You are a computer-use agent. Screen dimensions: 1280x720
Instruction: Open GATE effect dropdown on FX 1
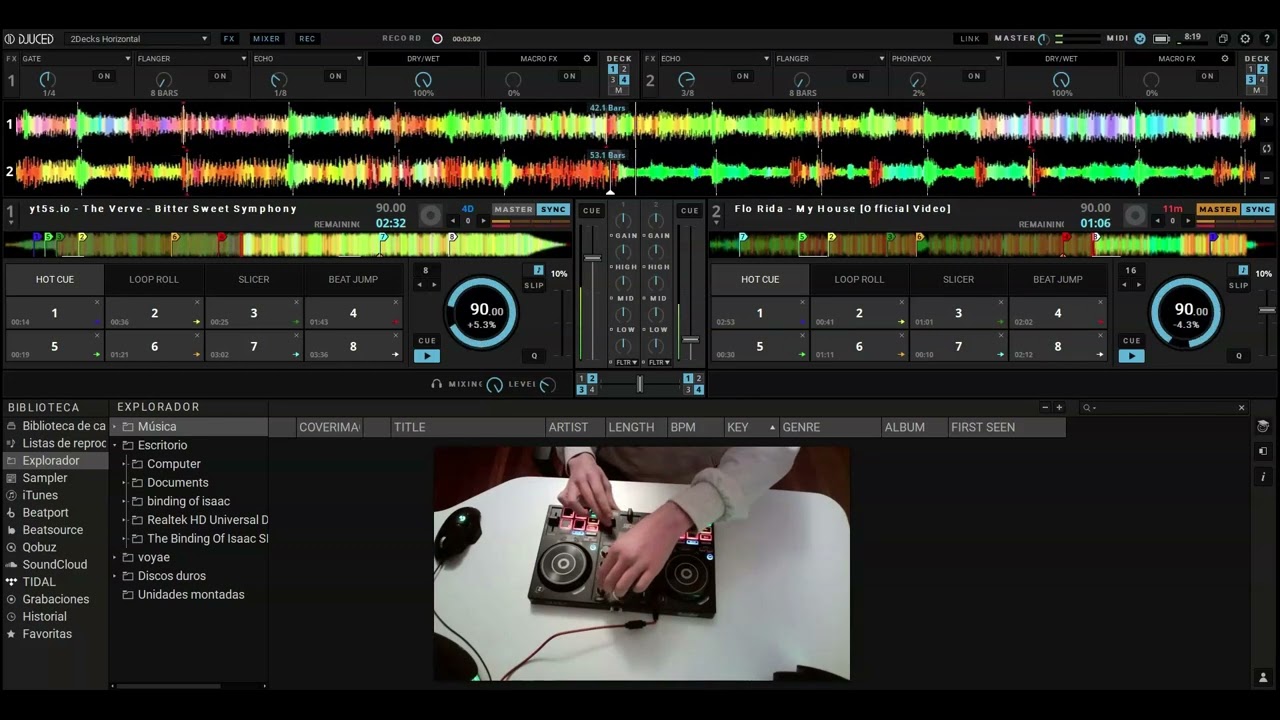(76, 59)
